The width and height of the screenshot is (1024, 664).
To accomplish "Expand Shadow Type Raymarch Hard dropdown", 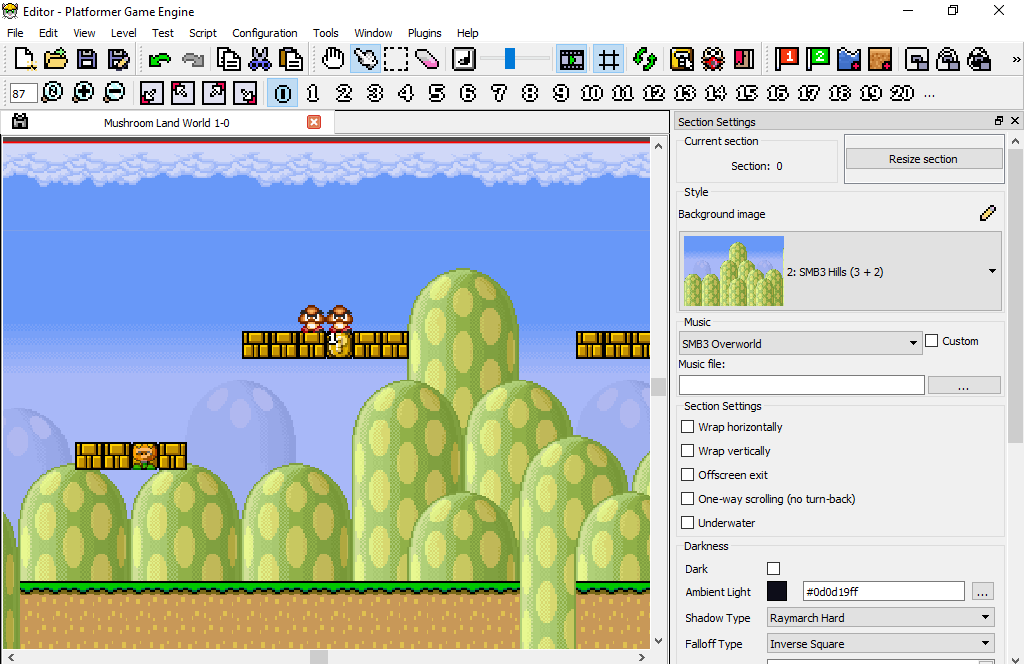I will 880,618.
